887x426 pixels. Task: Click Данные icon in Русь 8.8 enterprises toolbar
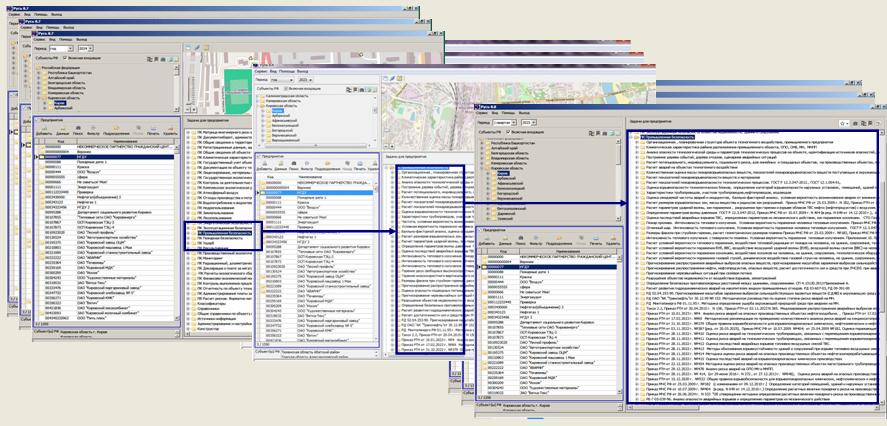[x=503, y=241]
